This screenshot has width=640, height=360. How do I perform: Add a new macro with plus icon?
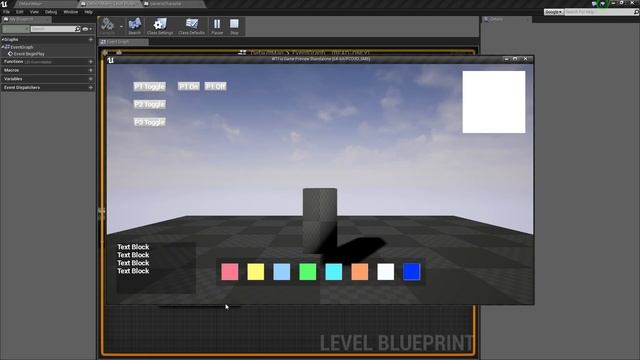pyautogui.click(x=91, y=70)
